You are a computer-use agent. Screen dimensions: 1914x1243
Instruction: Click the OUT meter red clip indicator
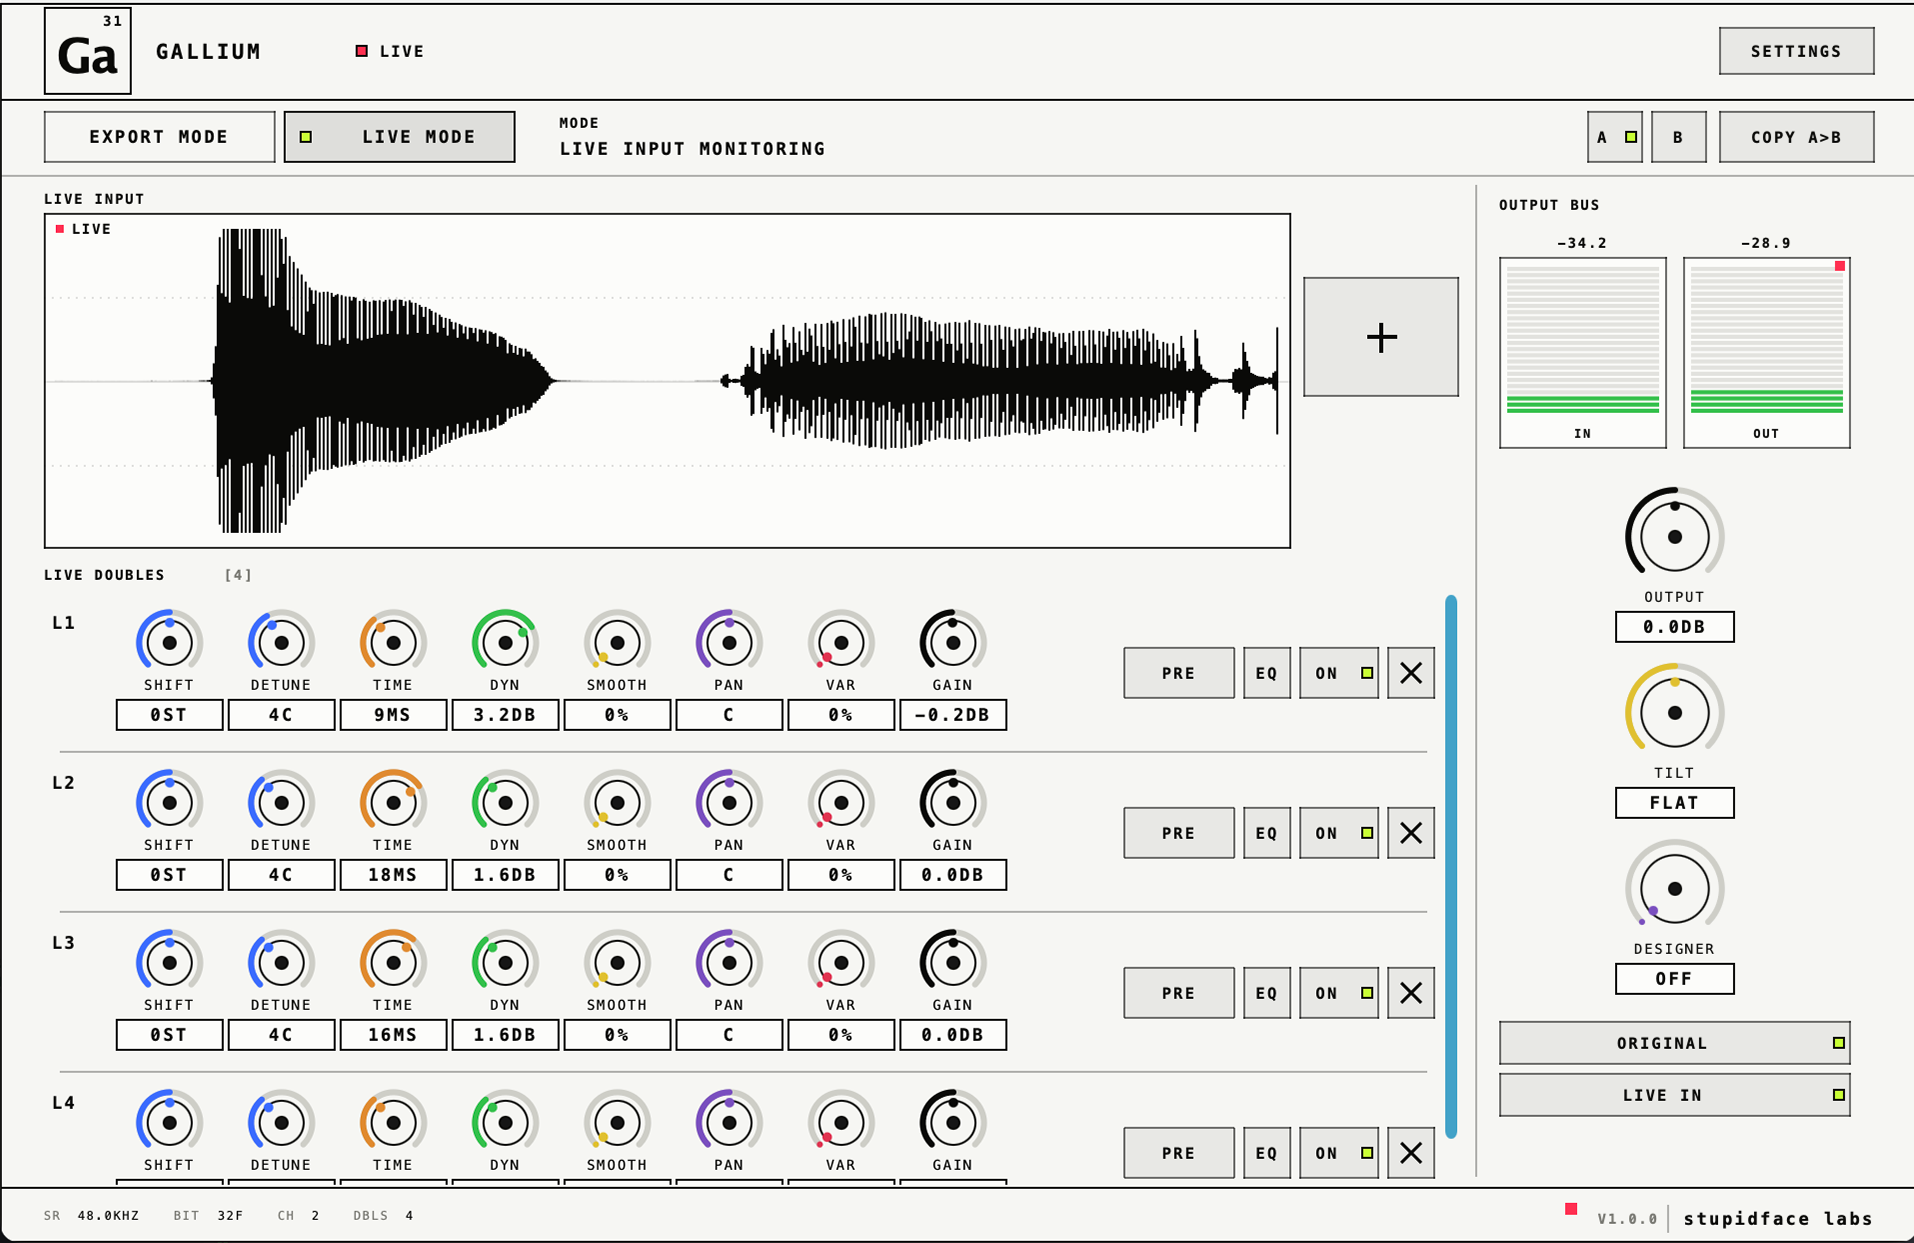[x=1839, y=266]
